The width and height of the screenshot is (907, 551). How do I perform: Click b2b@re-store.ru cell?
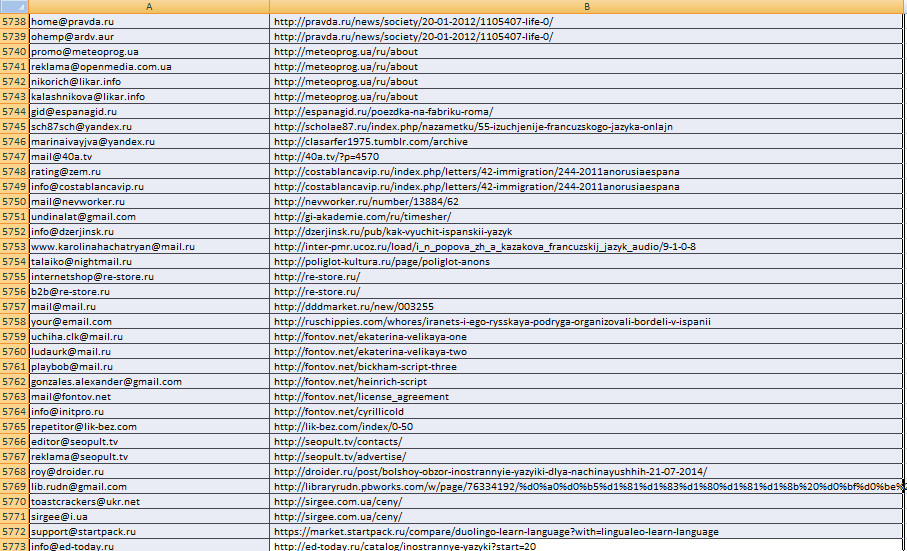pyautogui.click(x=149, y=291)
